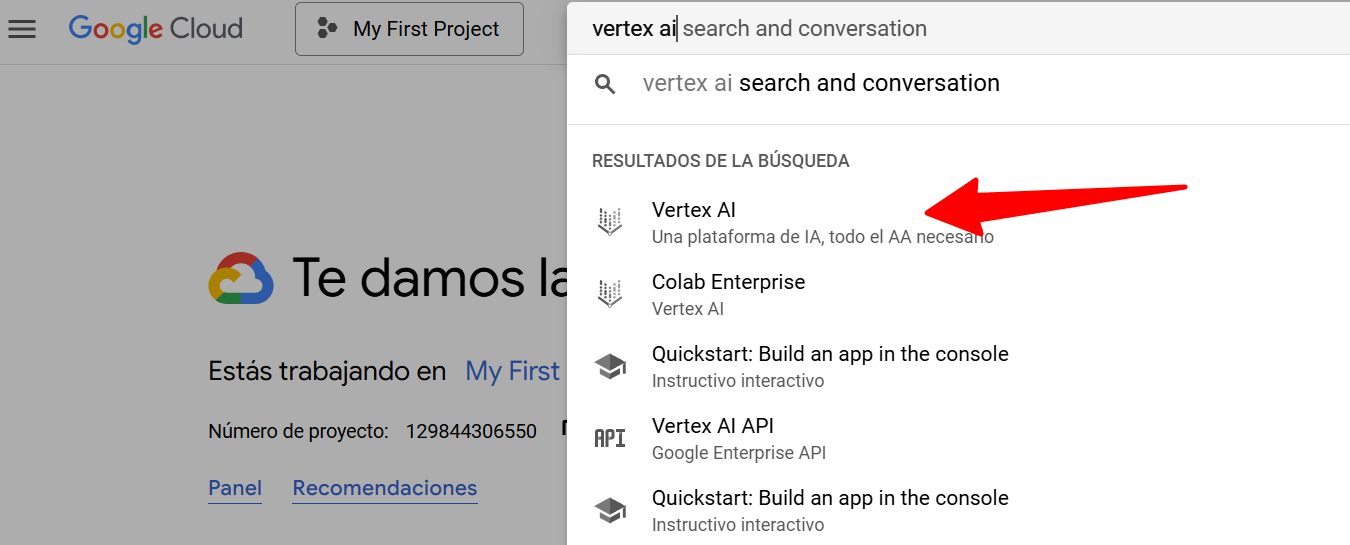Open the last Quickstart result in the list
Image resolution: width=1350 pixels, height=545 pixels.
[829, 499]
